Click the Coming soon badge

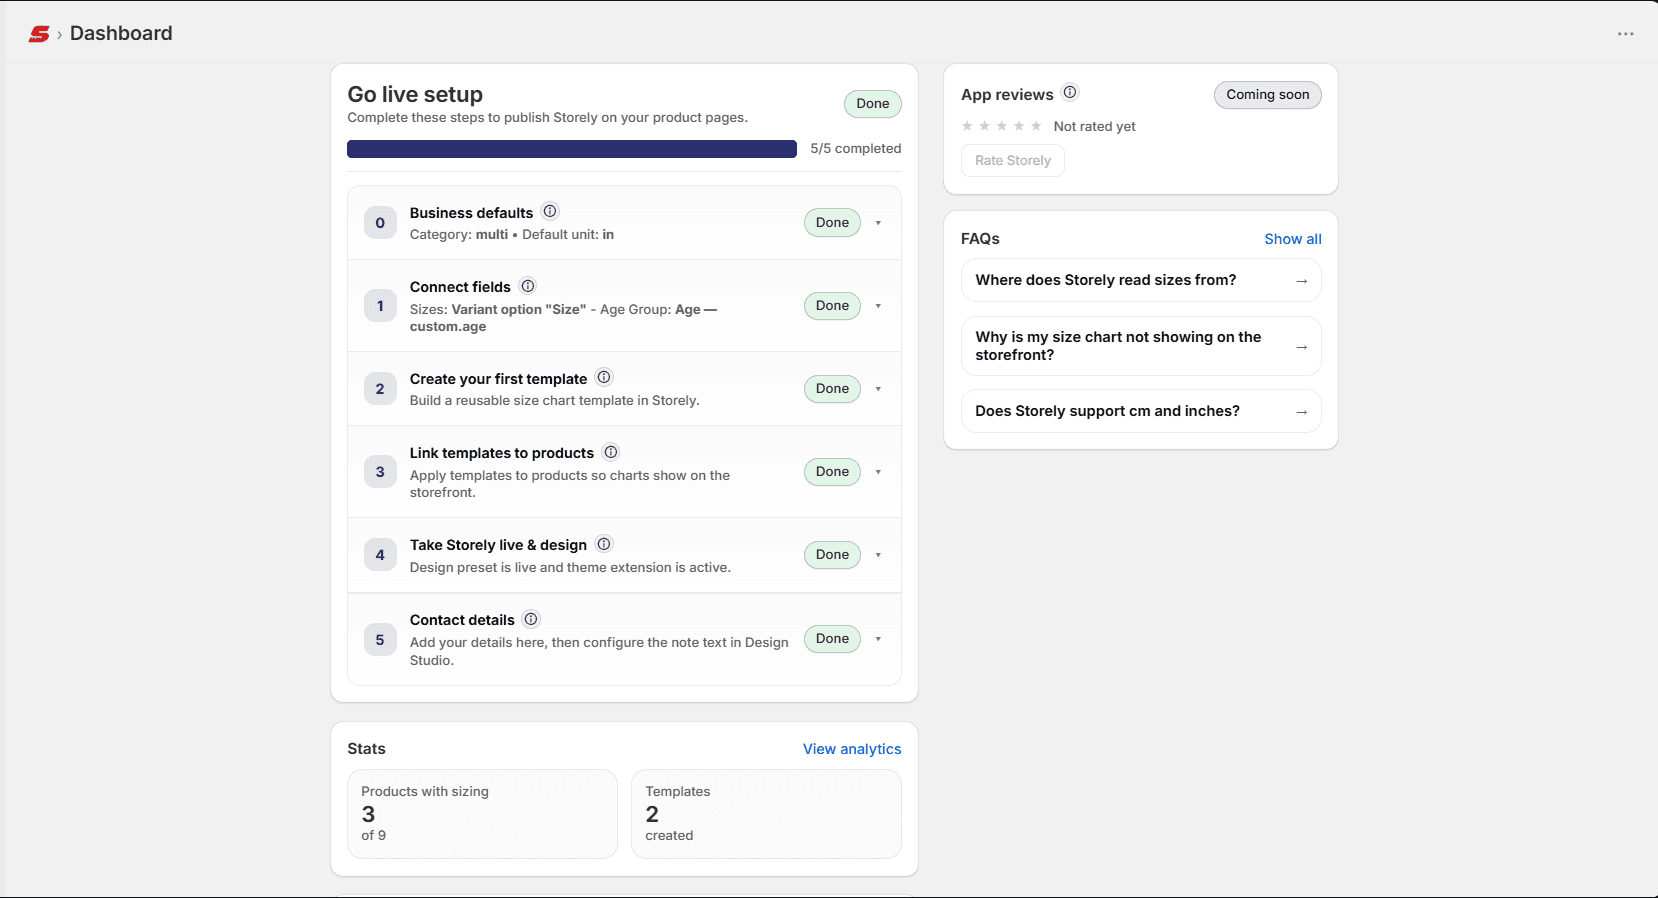[x=1268, y=95]
